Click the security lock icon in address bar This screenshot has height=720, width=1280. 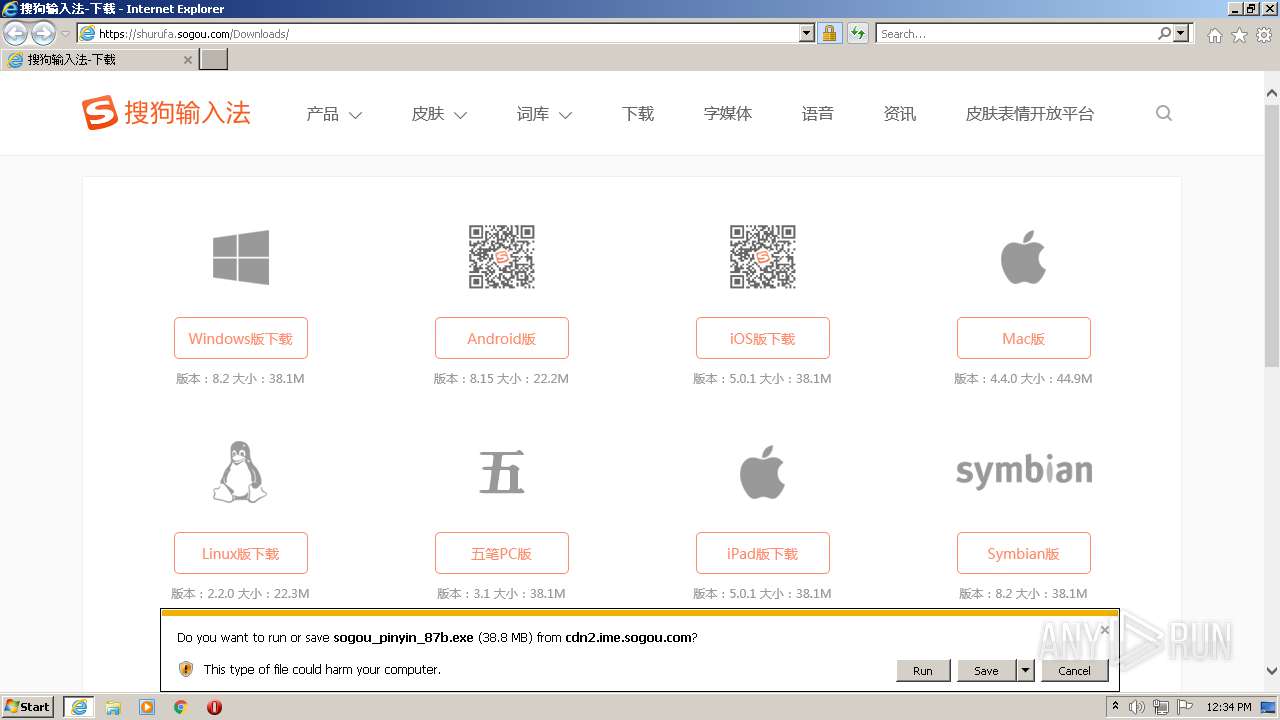coord(829,33)
